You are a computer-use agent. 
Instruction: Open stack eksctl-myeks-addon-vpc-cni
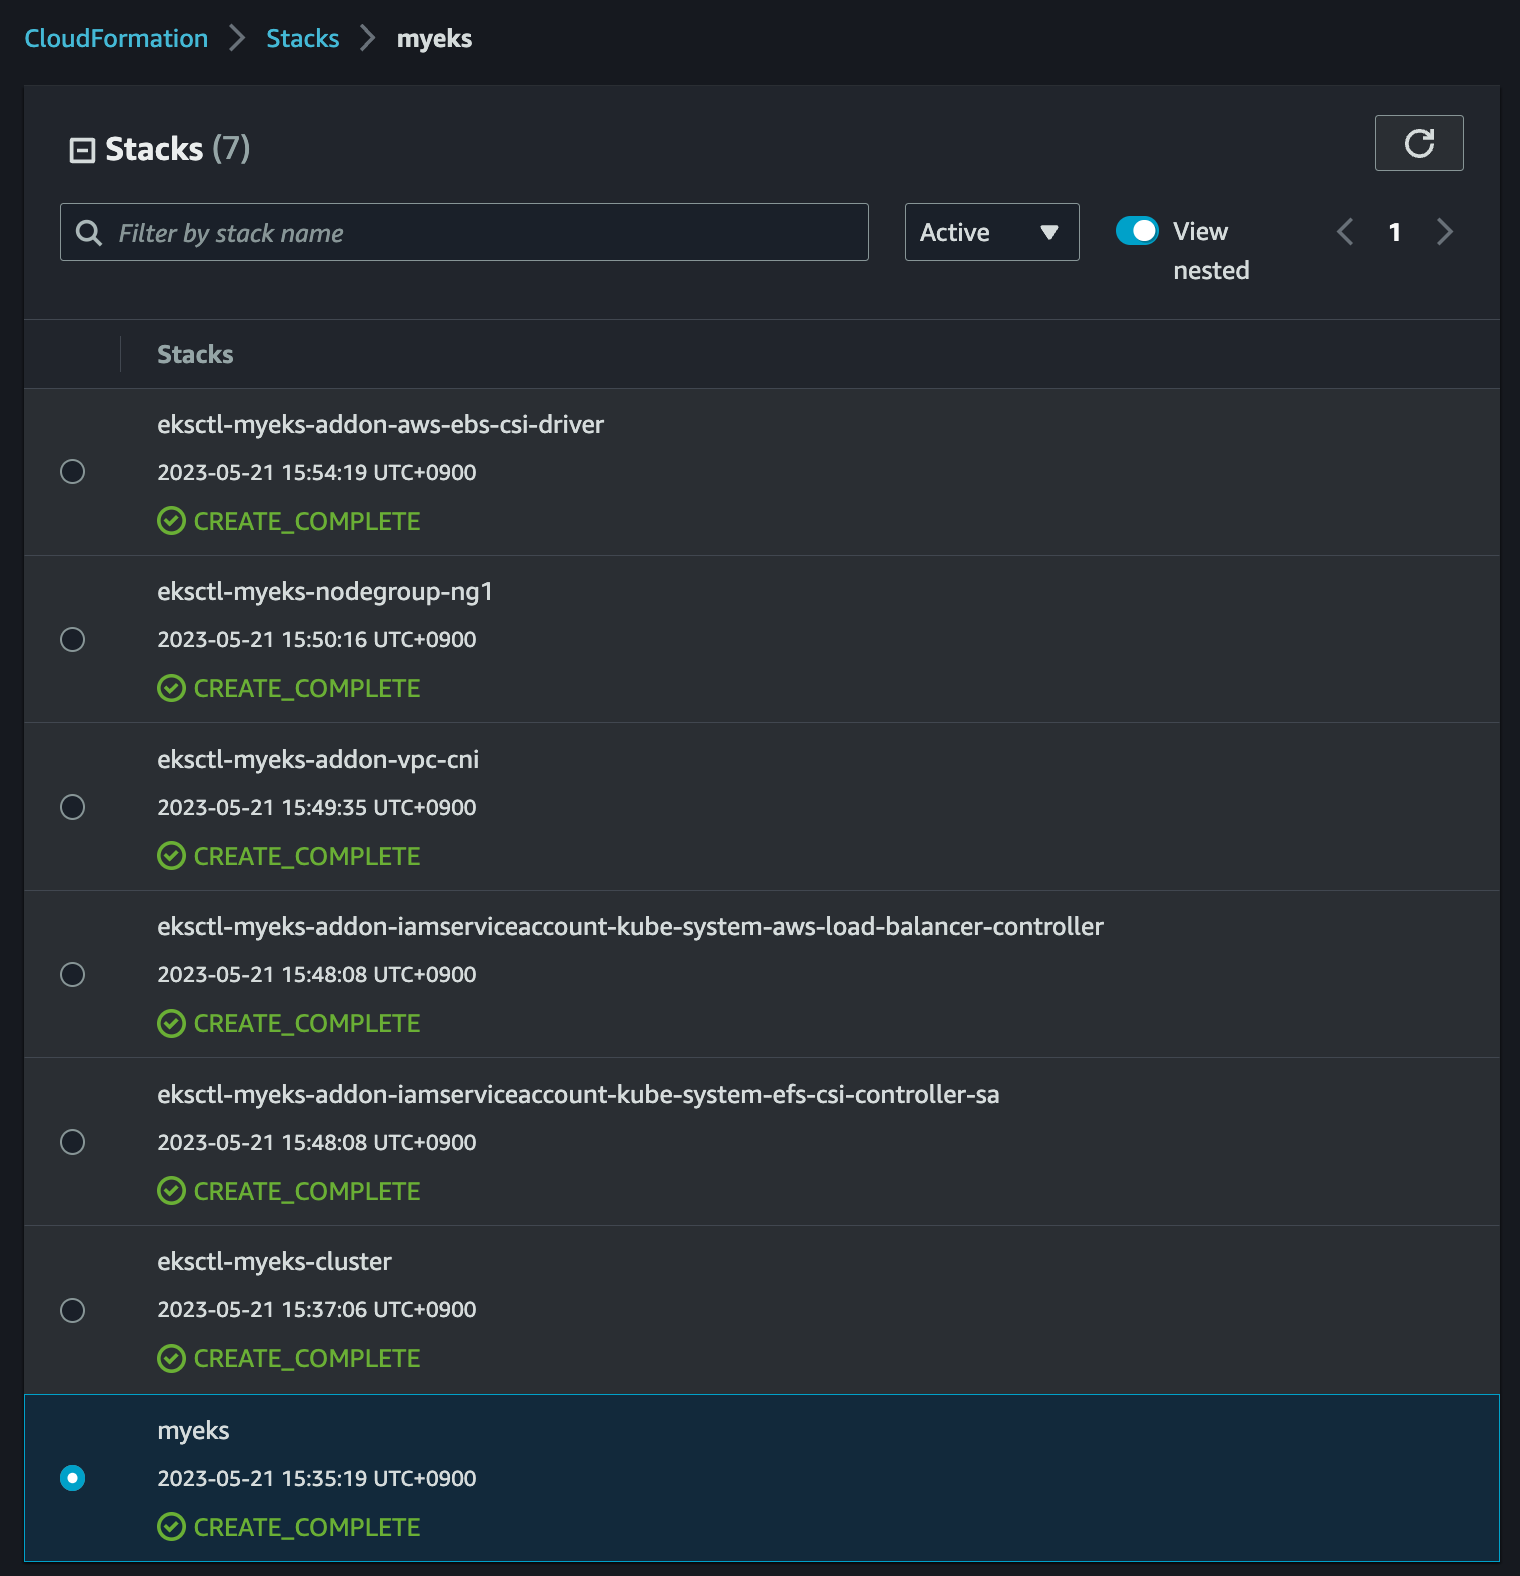[x=318, y=760]
